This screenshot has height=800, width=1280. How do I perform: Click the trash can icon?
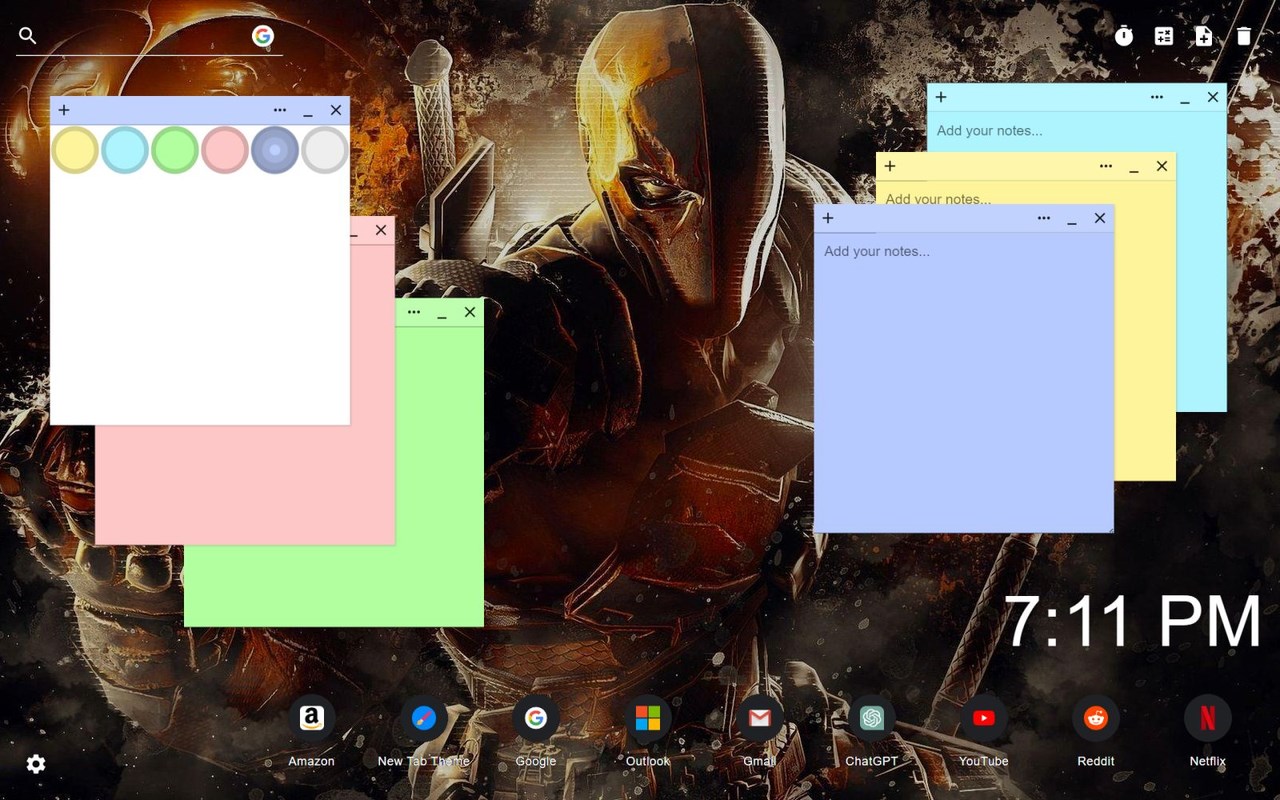point(1244,36)
